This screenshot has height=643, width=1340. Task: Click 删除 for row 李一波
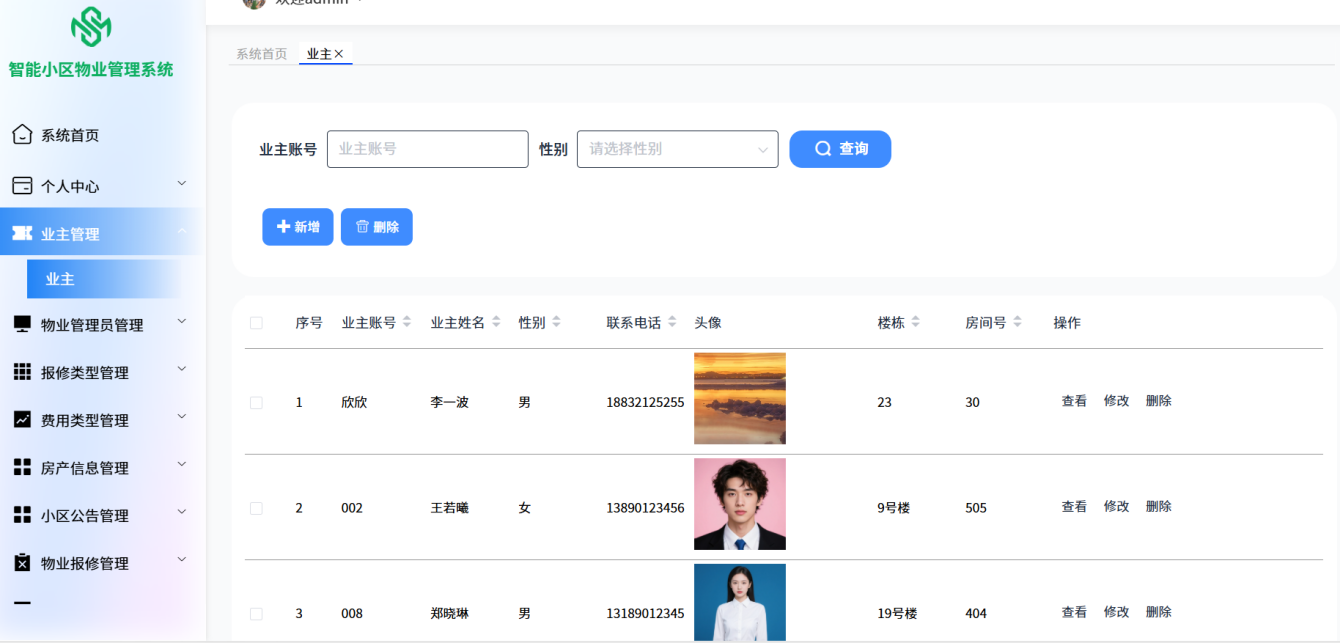click(1159, 401)
